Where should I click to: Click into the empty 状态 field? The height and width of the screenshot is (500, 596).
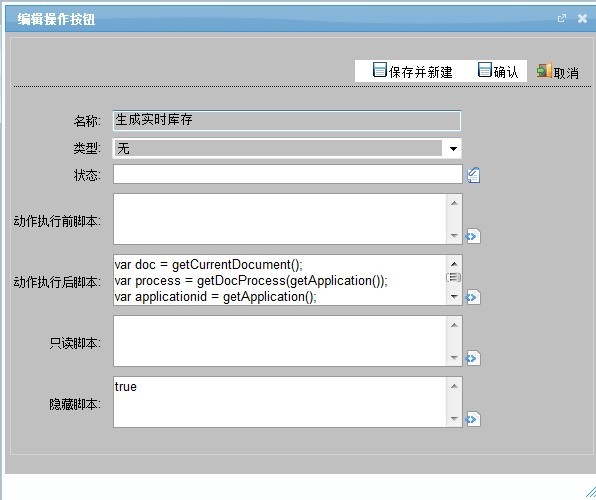point(287,174)
